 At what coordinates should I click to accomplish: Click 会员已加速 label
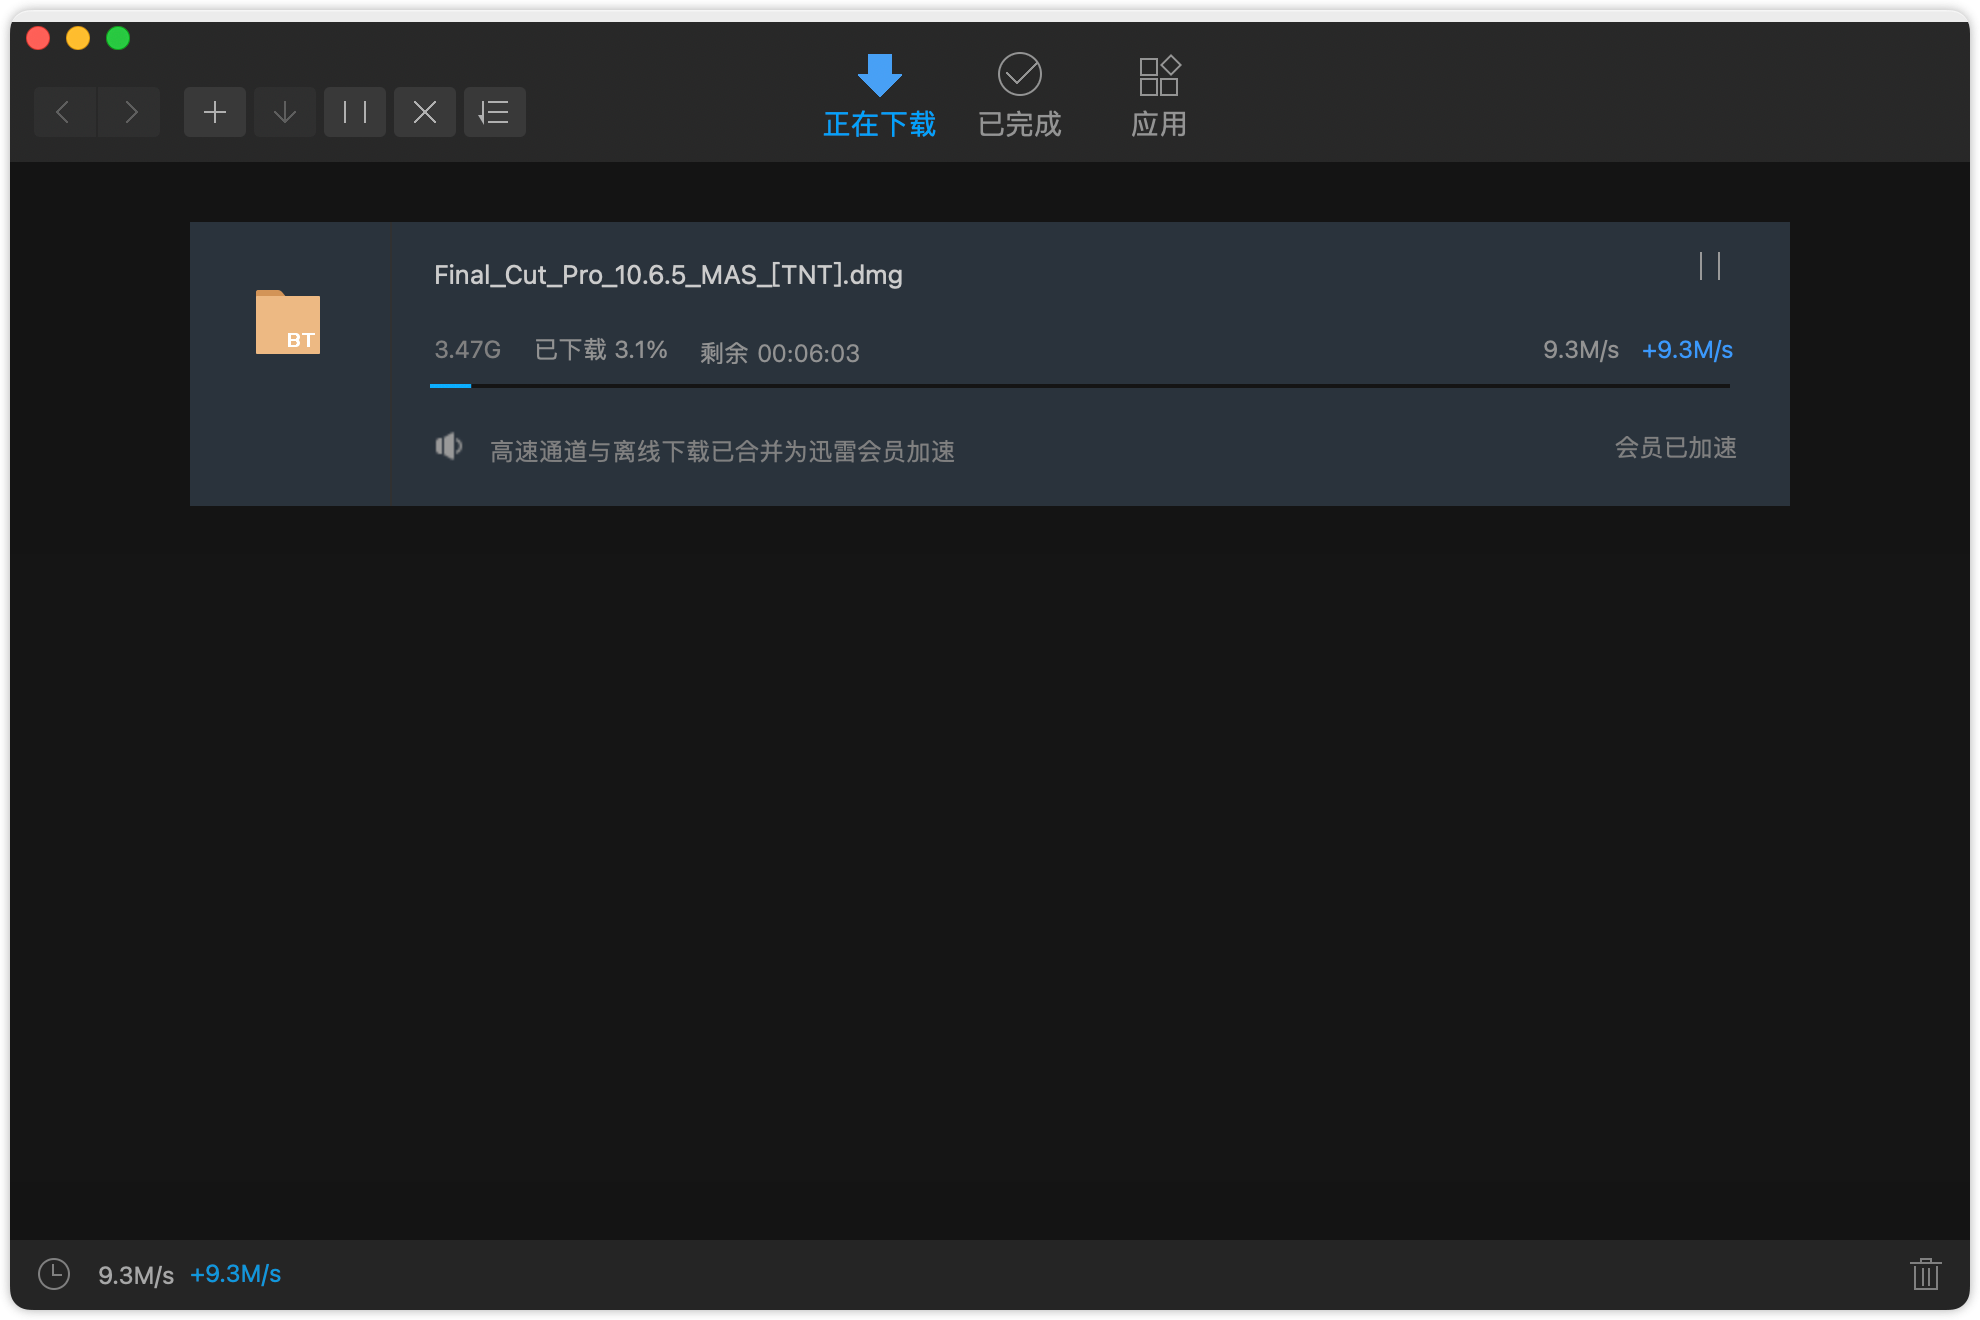tap(1676, 448)
